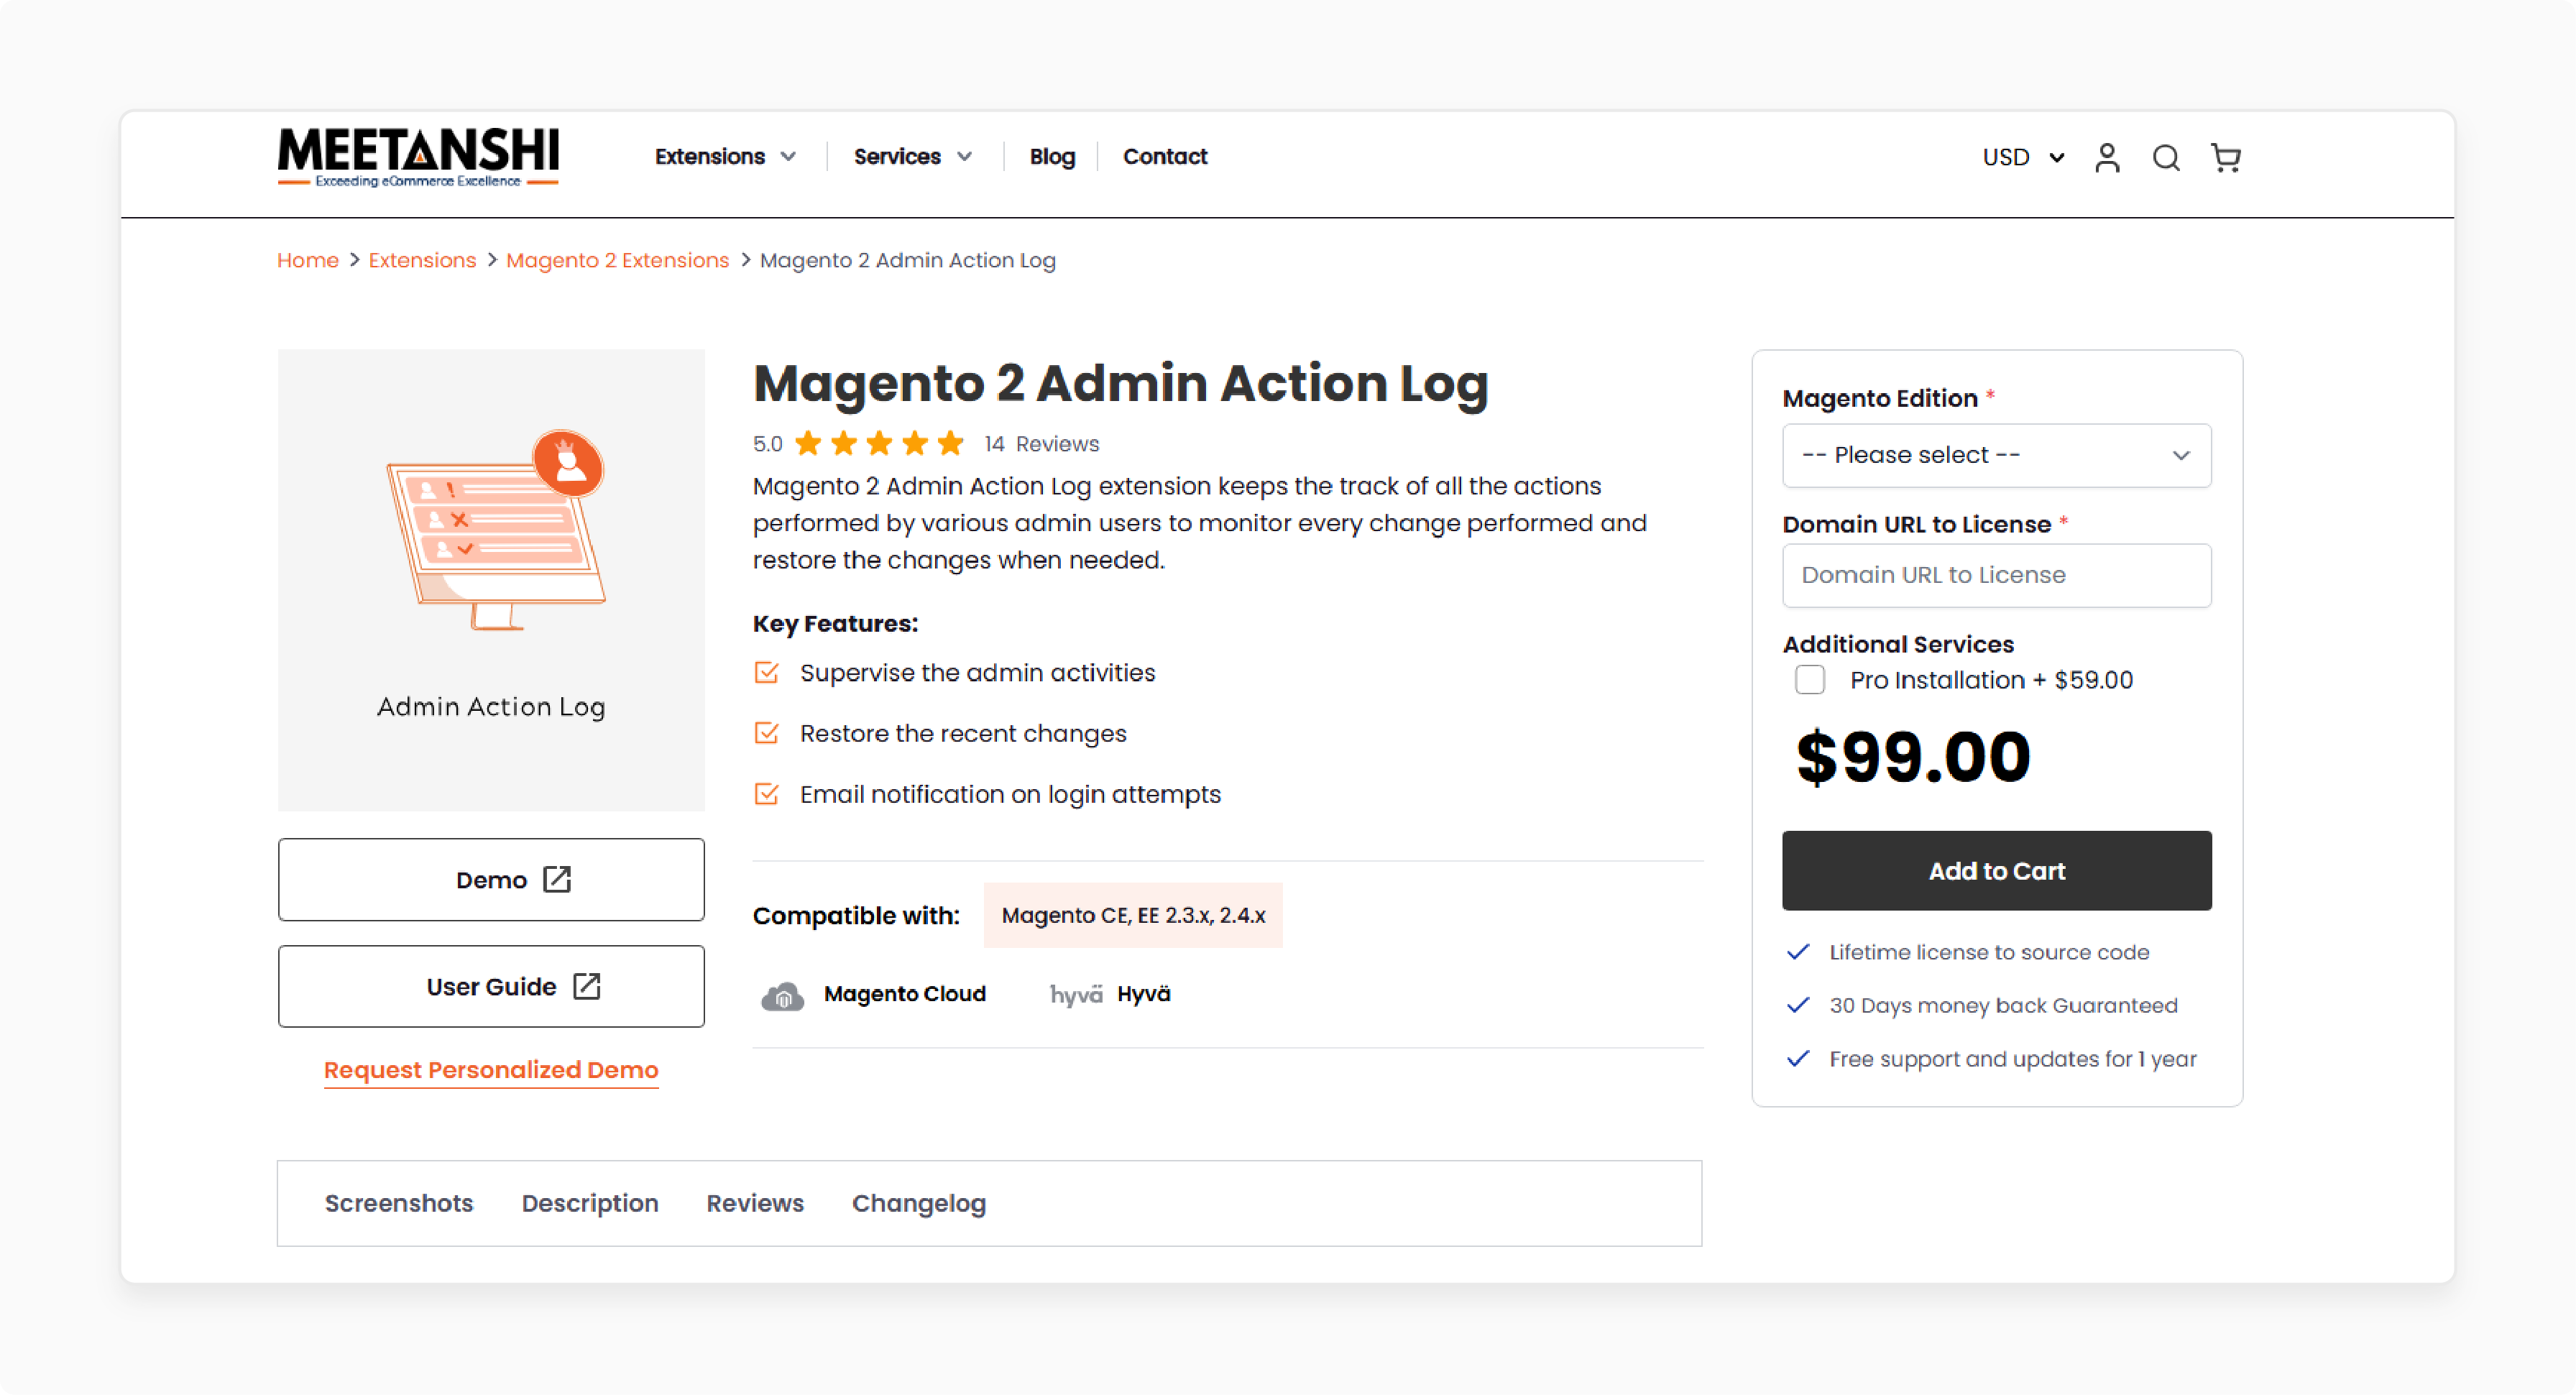Click the Meetanshi logo
This screenshot has width=2576, height=1395.
pos(418,157)
